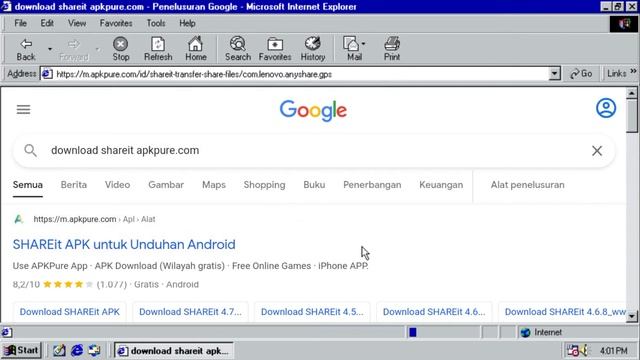Click the star rating 8,2/10 text
640x360 pixels.
pyautogui.click(x=26, y=284)
